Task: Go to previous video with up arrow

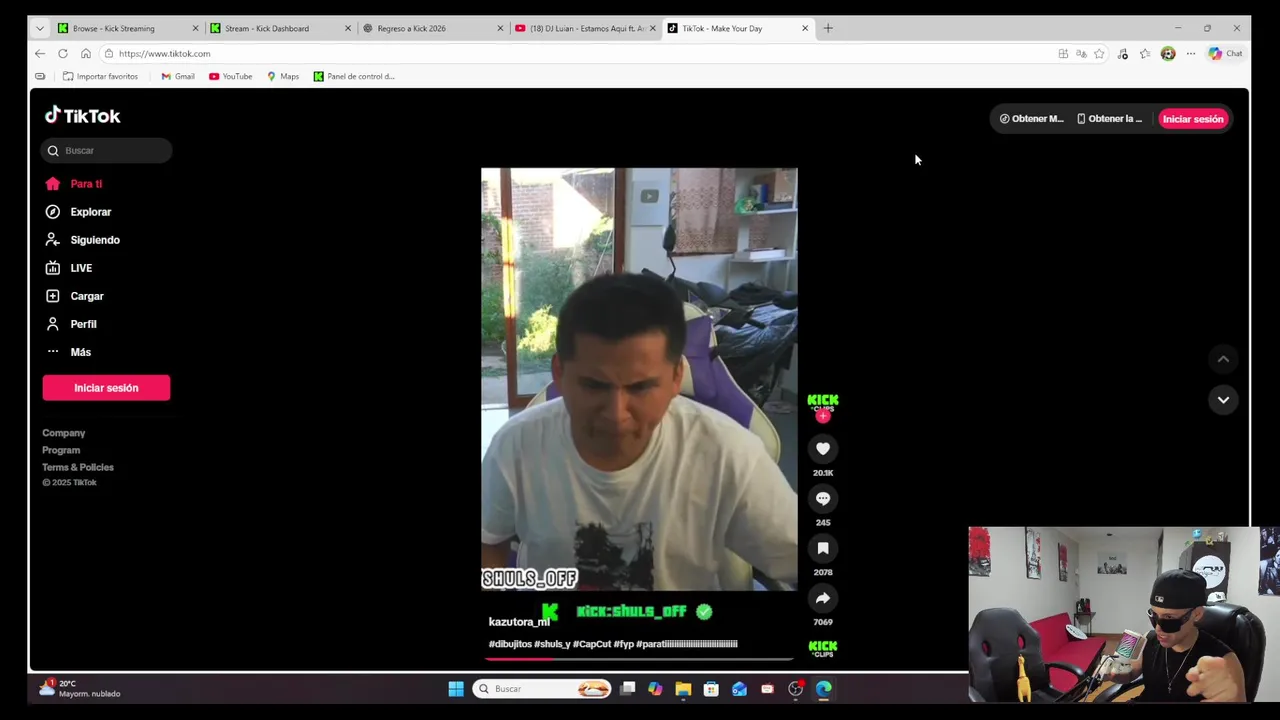Action: [x=1223, y=359]
